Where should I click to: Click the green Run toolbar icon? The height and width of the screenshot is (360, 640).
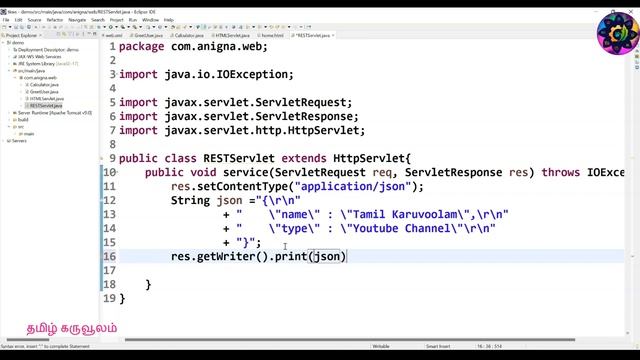click(111, 27)
